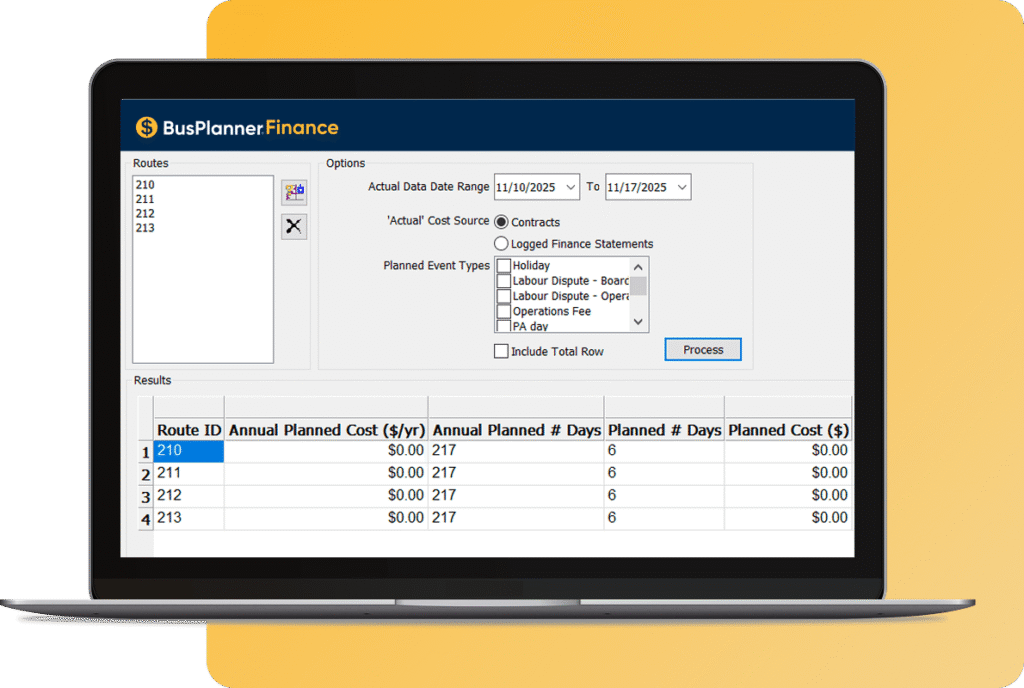The width and height of the screenshot is (1024, 688).
Task: Enable the Include Total Row checkbox
Action: (502, 352)
